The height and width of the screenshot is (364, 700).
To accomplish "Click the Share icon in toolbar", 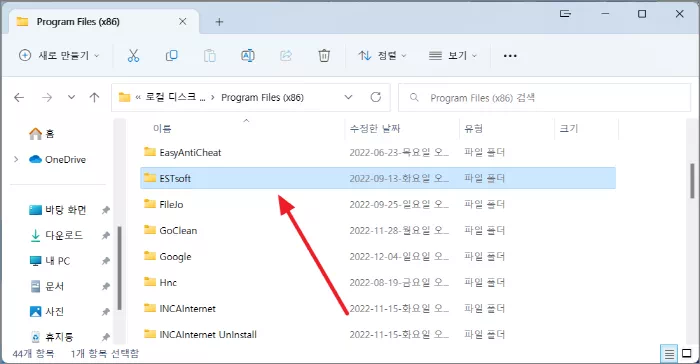I will click(286, 56).
